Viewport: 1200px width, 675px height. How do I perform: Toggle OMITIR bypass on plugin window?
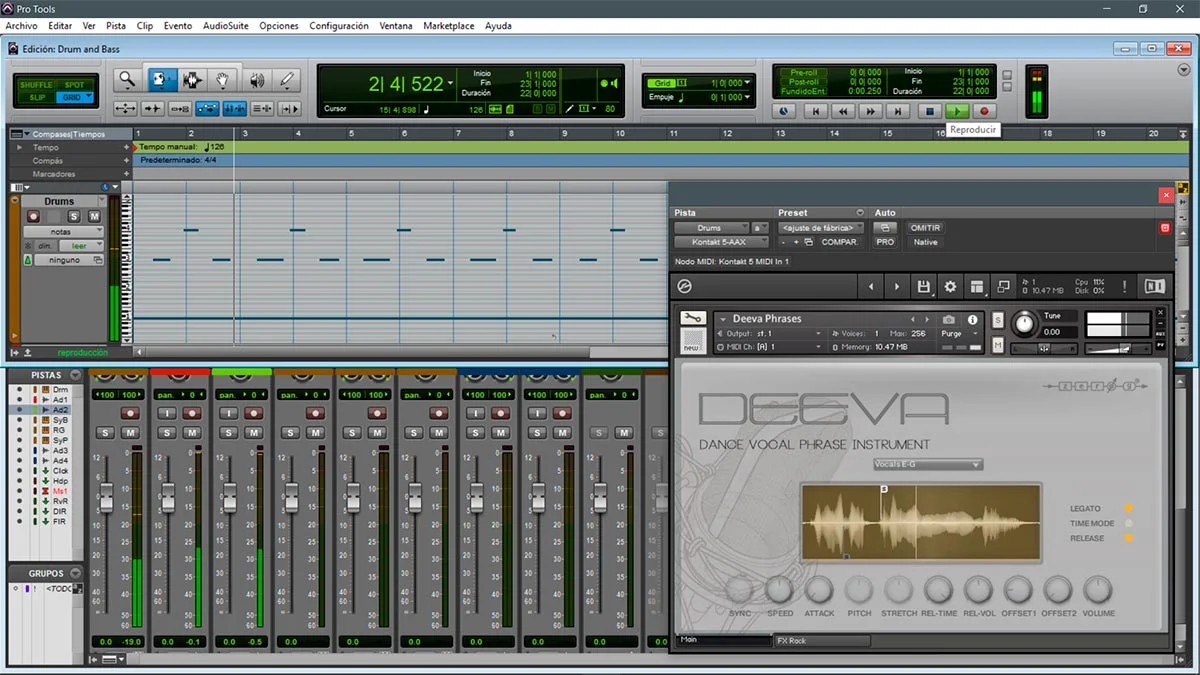[x=926, y=228]
